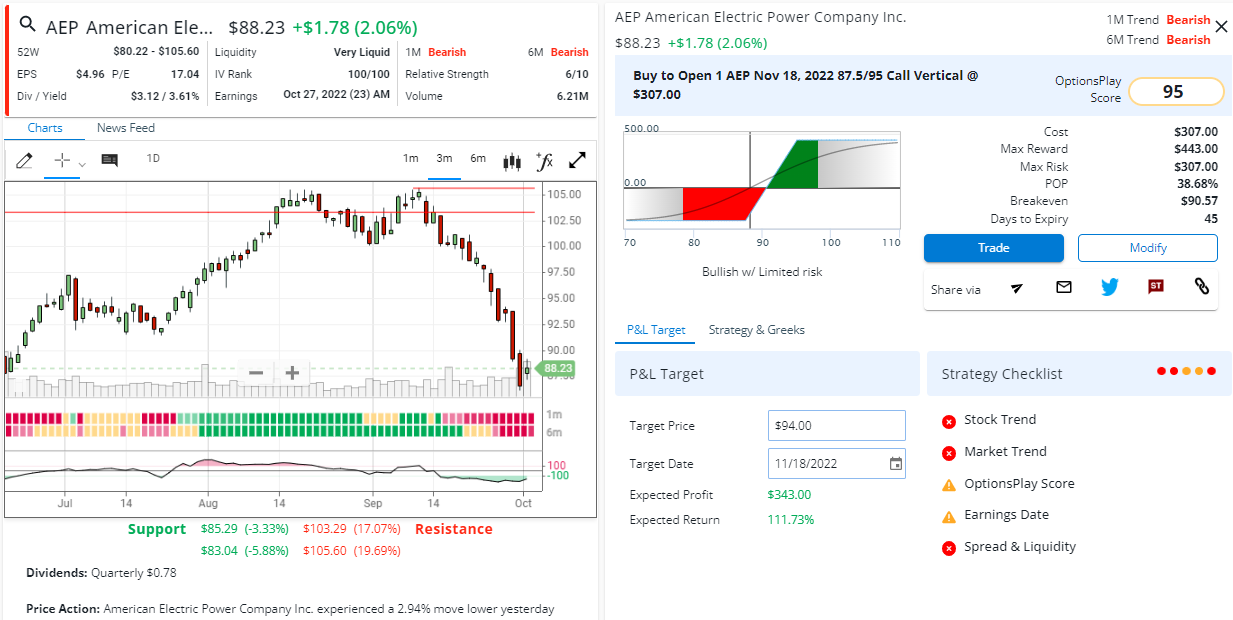This screenshot has width=1233, height=620.
Task: Click the OptionsPlay Score warning icon
Action: (949, 485)
